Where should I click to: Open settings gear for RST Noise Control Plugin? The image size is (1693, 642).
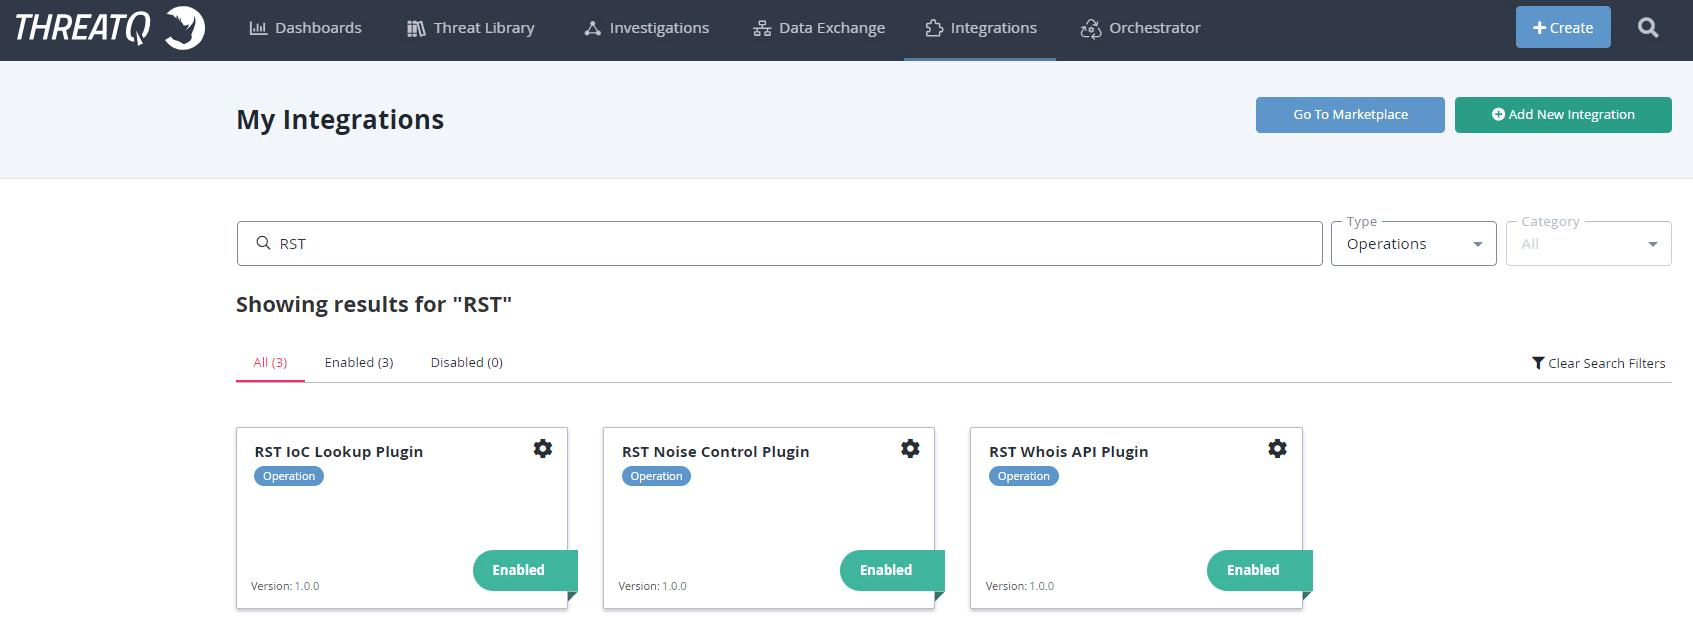pyautogui.click(x=910, y=448)
